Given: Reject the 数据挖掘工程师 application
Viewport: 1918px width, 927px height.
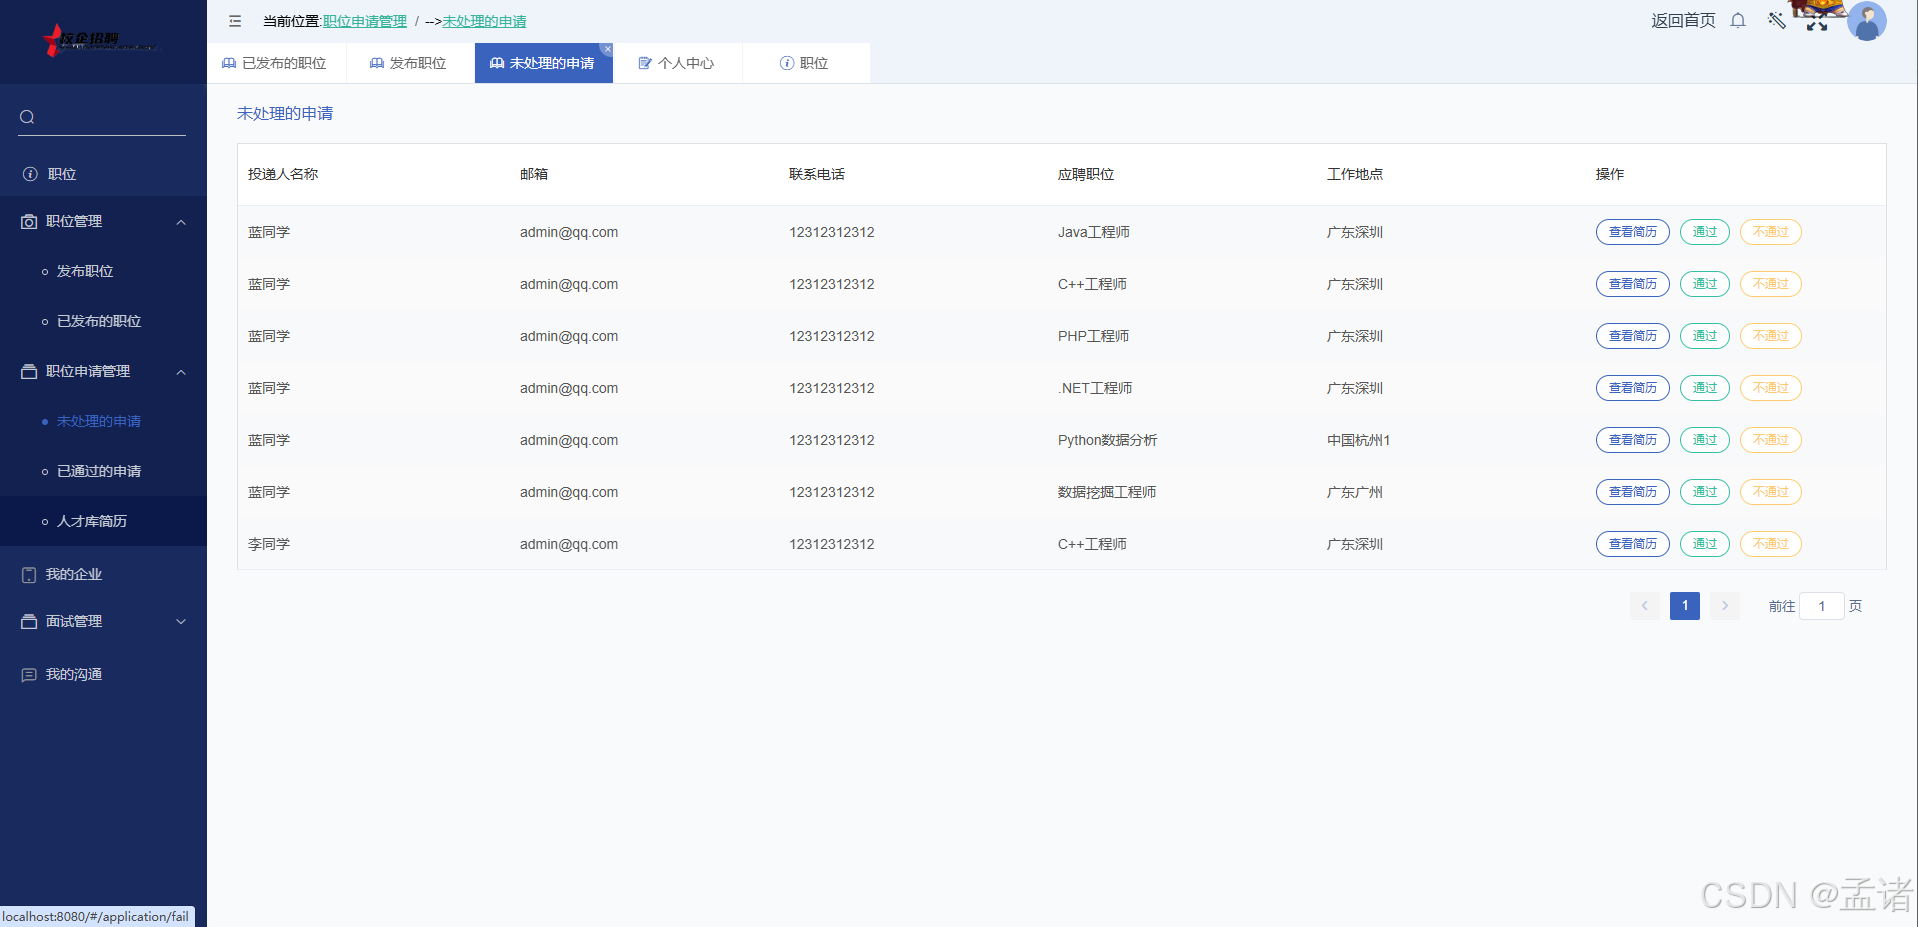Looking at the screenshot, I should [x=1770, y=492].
